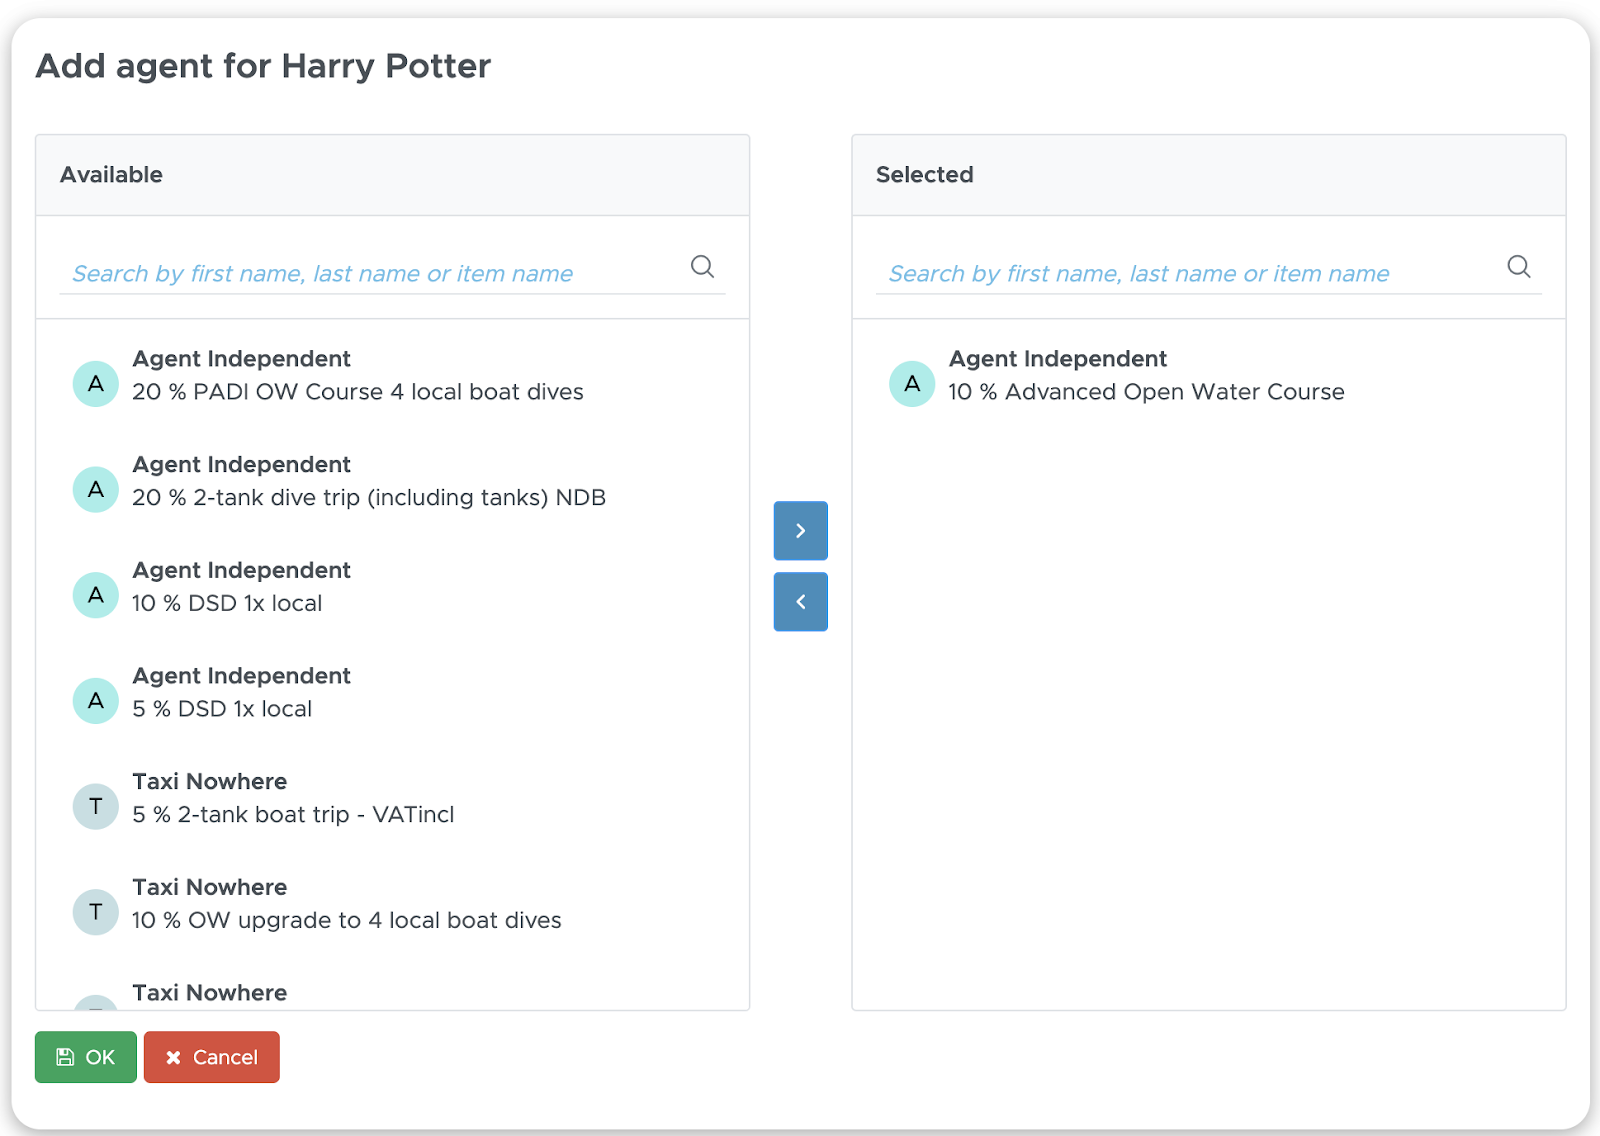Confirm with the green OK button
The image size is (1600, 1136).
86,1057
